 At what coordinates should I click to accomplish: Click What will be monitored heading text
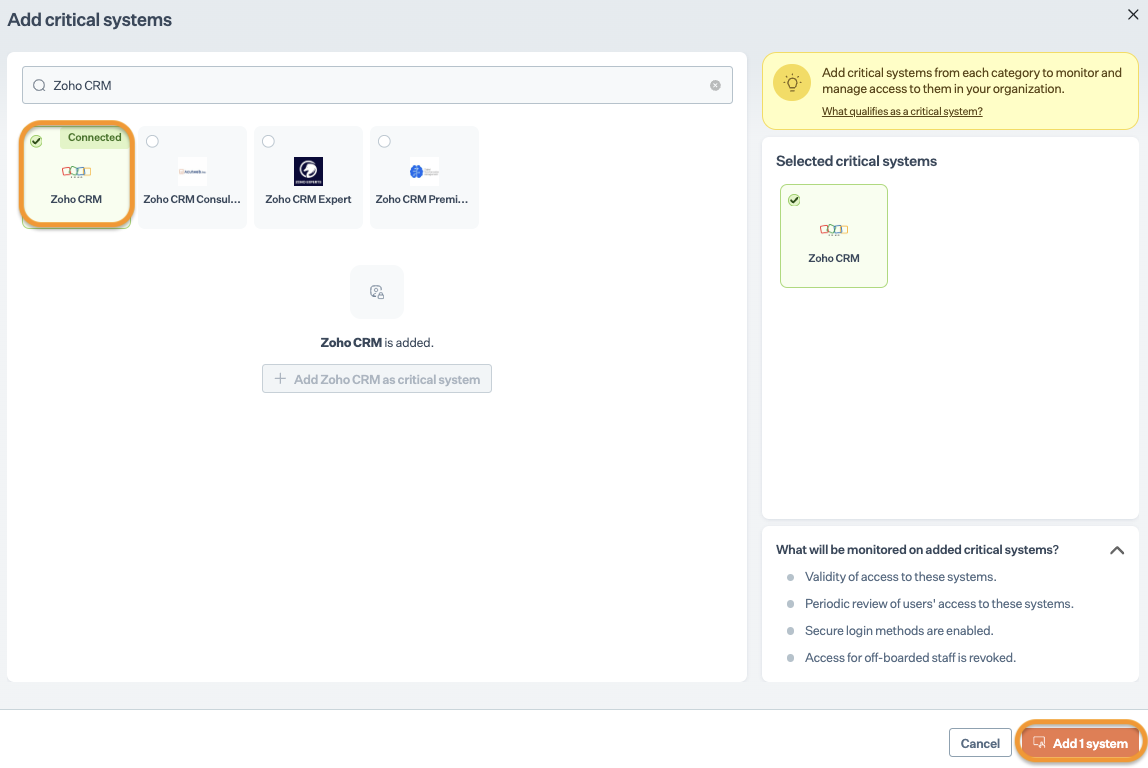[917, 550]
